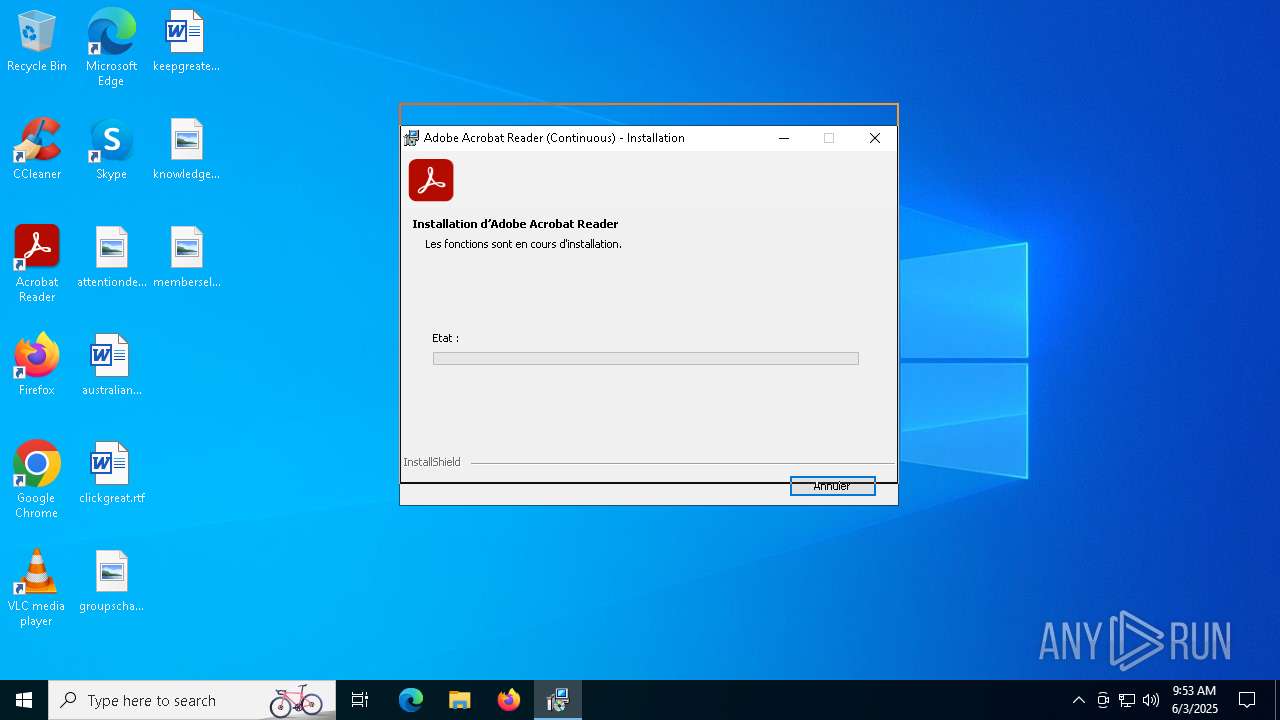This screenshot has height=720, width=1280.
Task: Select the keepgreate... Word document icon
Action: point(186,42)
